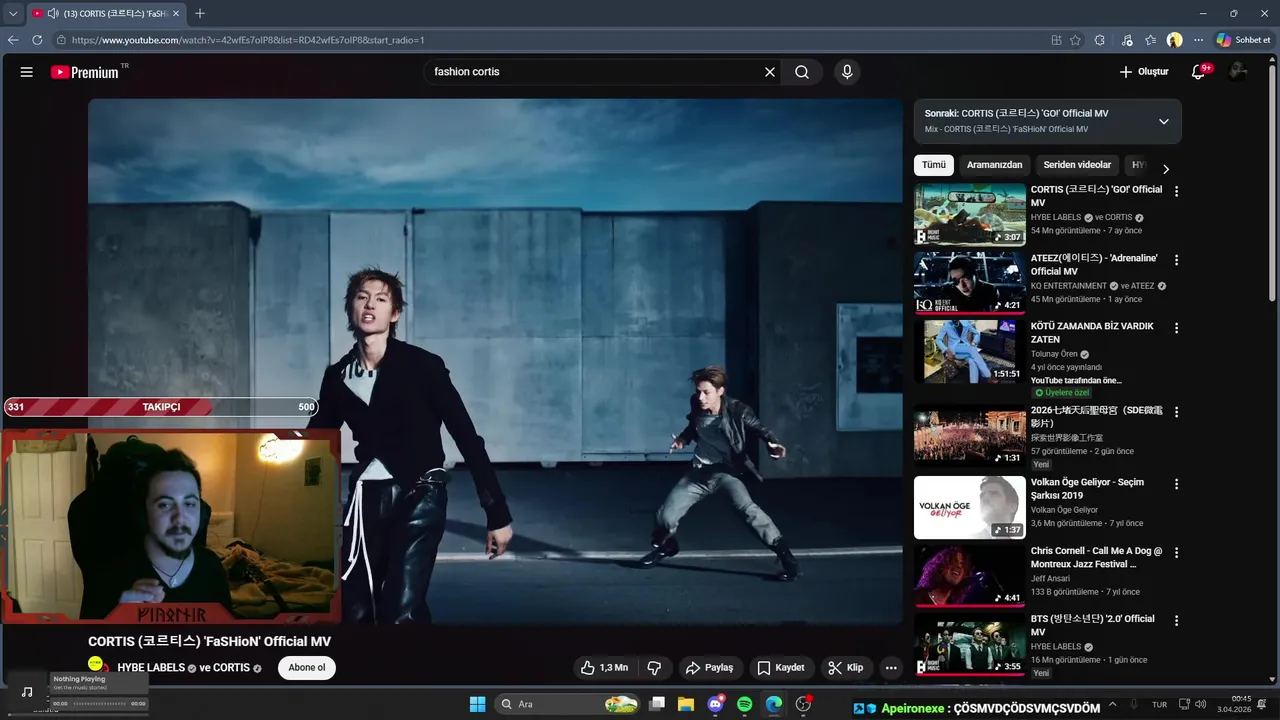Open Spotify from the taskbar
The image size is (1280, 720).
click(x=745, y=704)
